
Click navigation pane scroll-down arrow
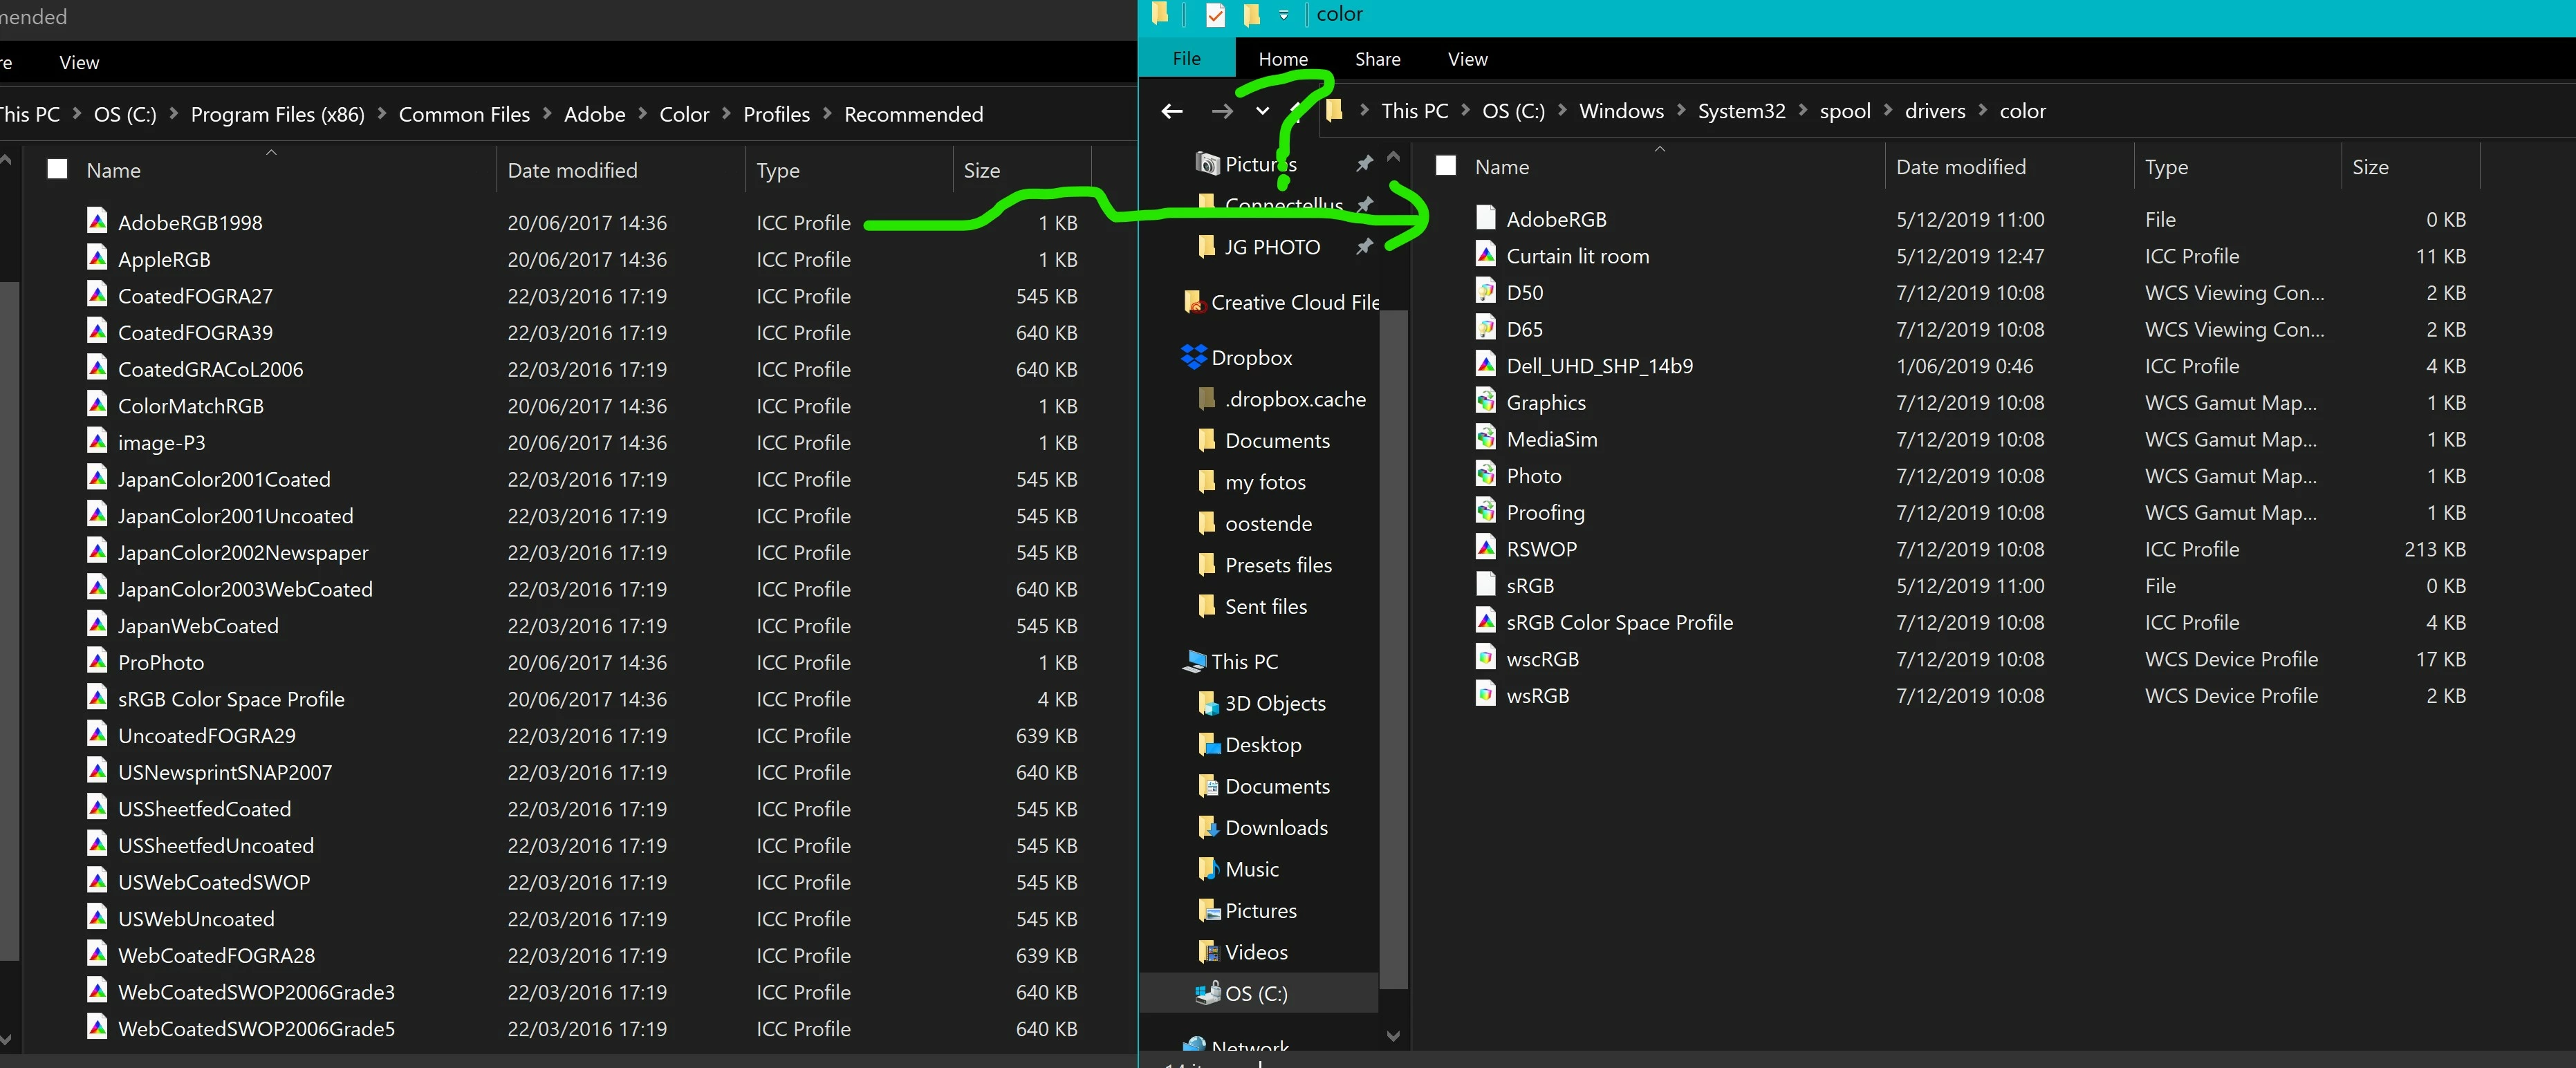1394,1036
